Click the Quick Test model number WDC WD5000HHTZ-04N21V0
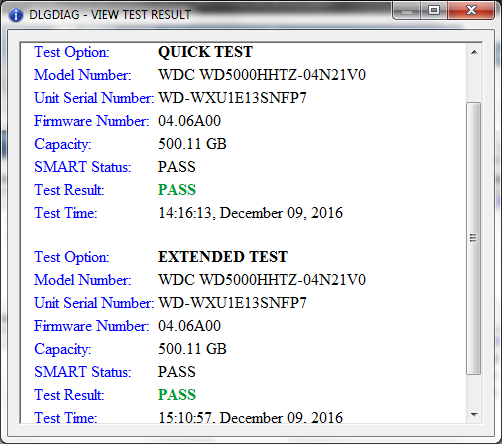The image size is (502, 444). click(x=262, y=75)
